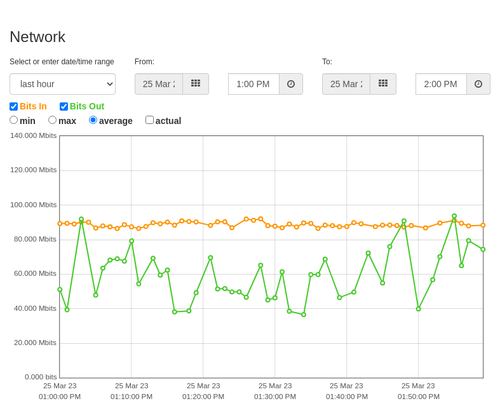
Task: Click the 'Select or enter date/time range' label
Action: [x=62, y=62]
